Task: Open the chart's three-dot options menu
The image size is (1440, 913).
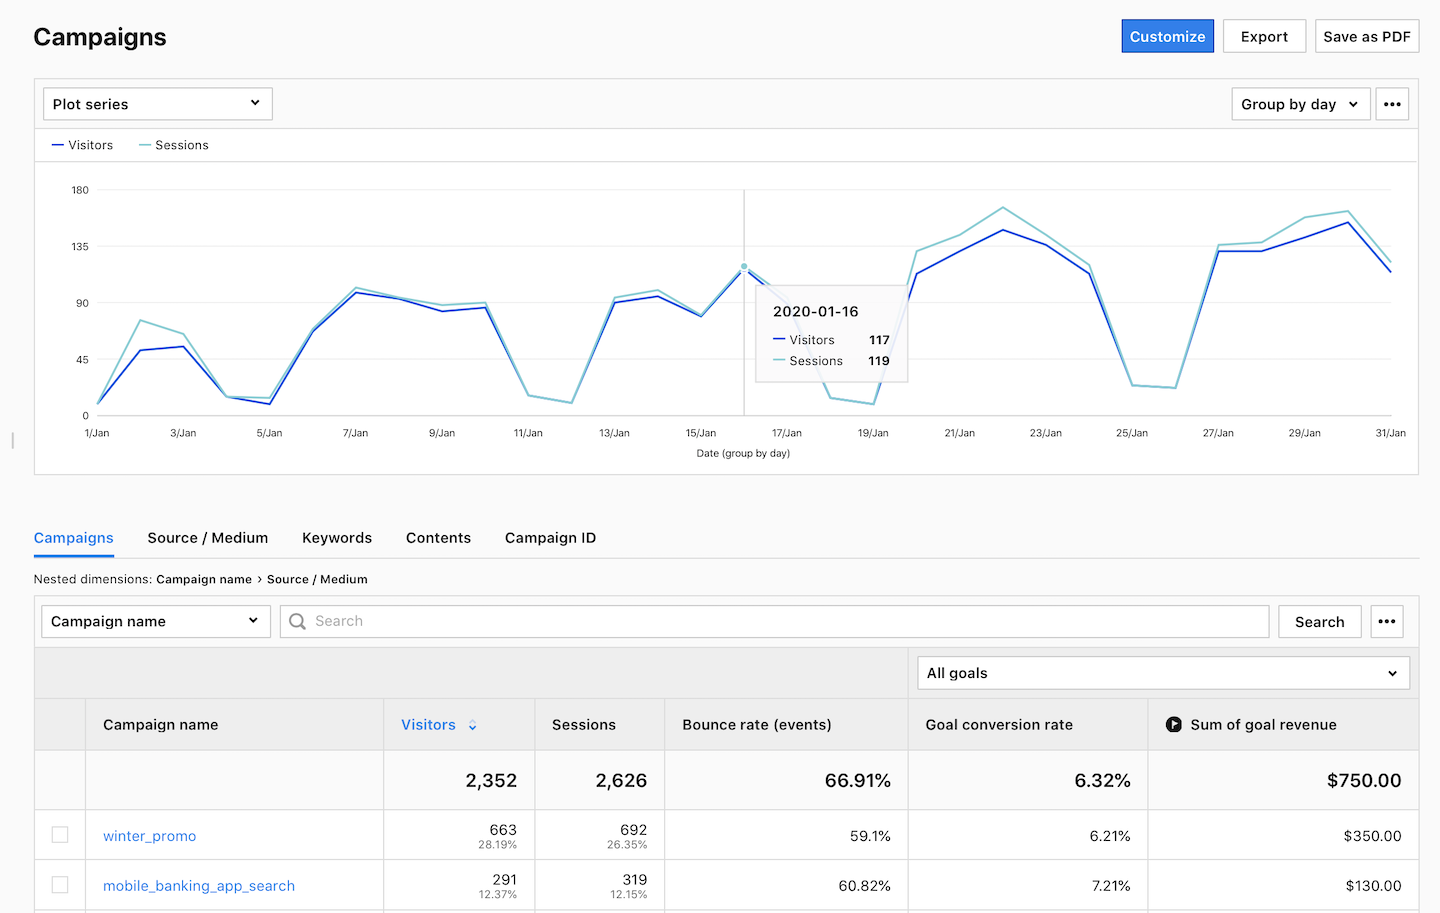Action: click(x=1392, y=104)
